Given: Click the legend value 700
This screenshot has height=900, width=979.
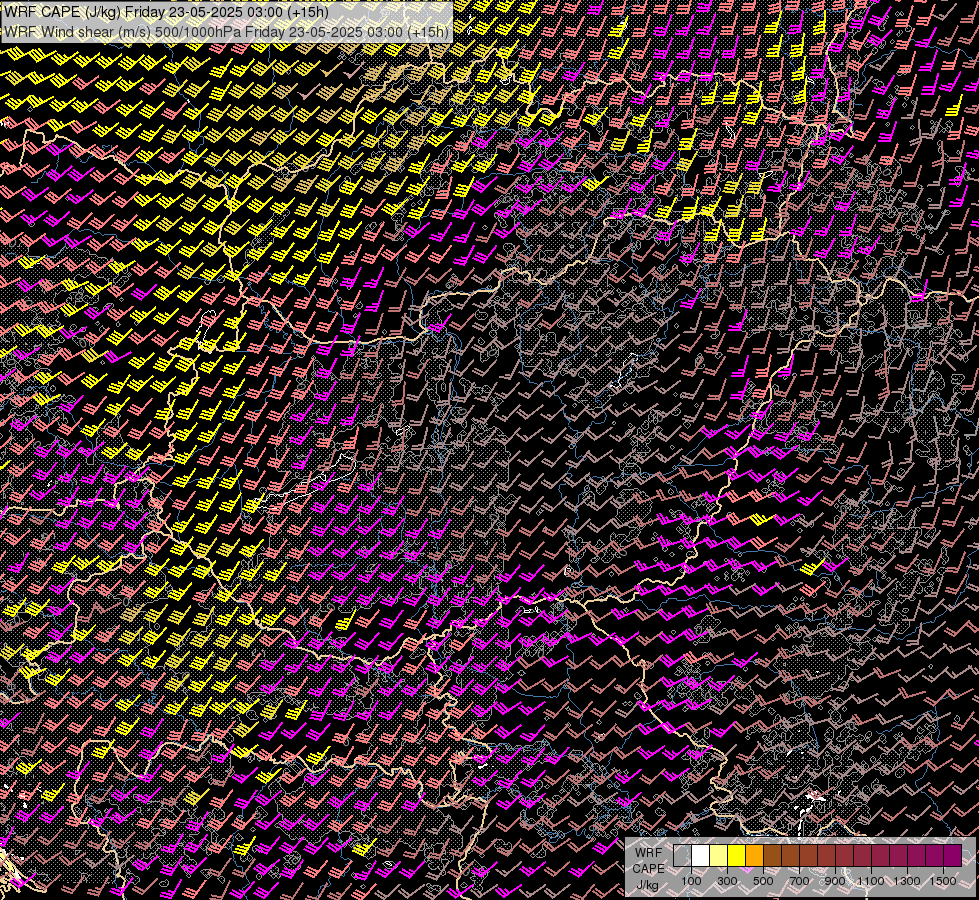Looking at the screenshot, I should click(x=799, y=881).
